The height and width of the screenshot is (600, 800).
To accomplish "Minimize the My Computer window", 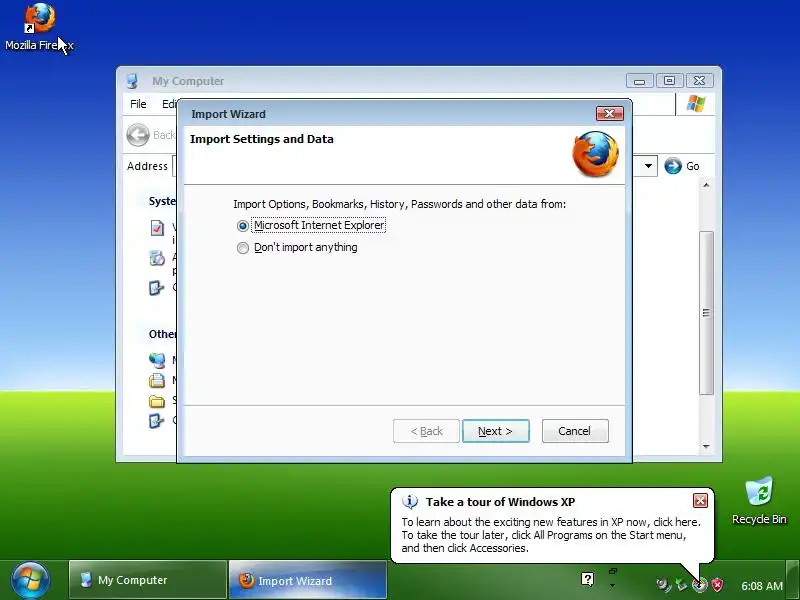I will 640,81.
